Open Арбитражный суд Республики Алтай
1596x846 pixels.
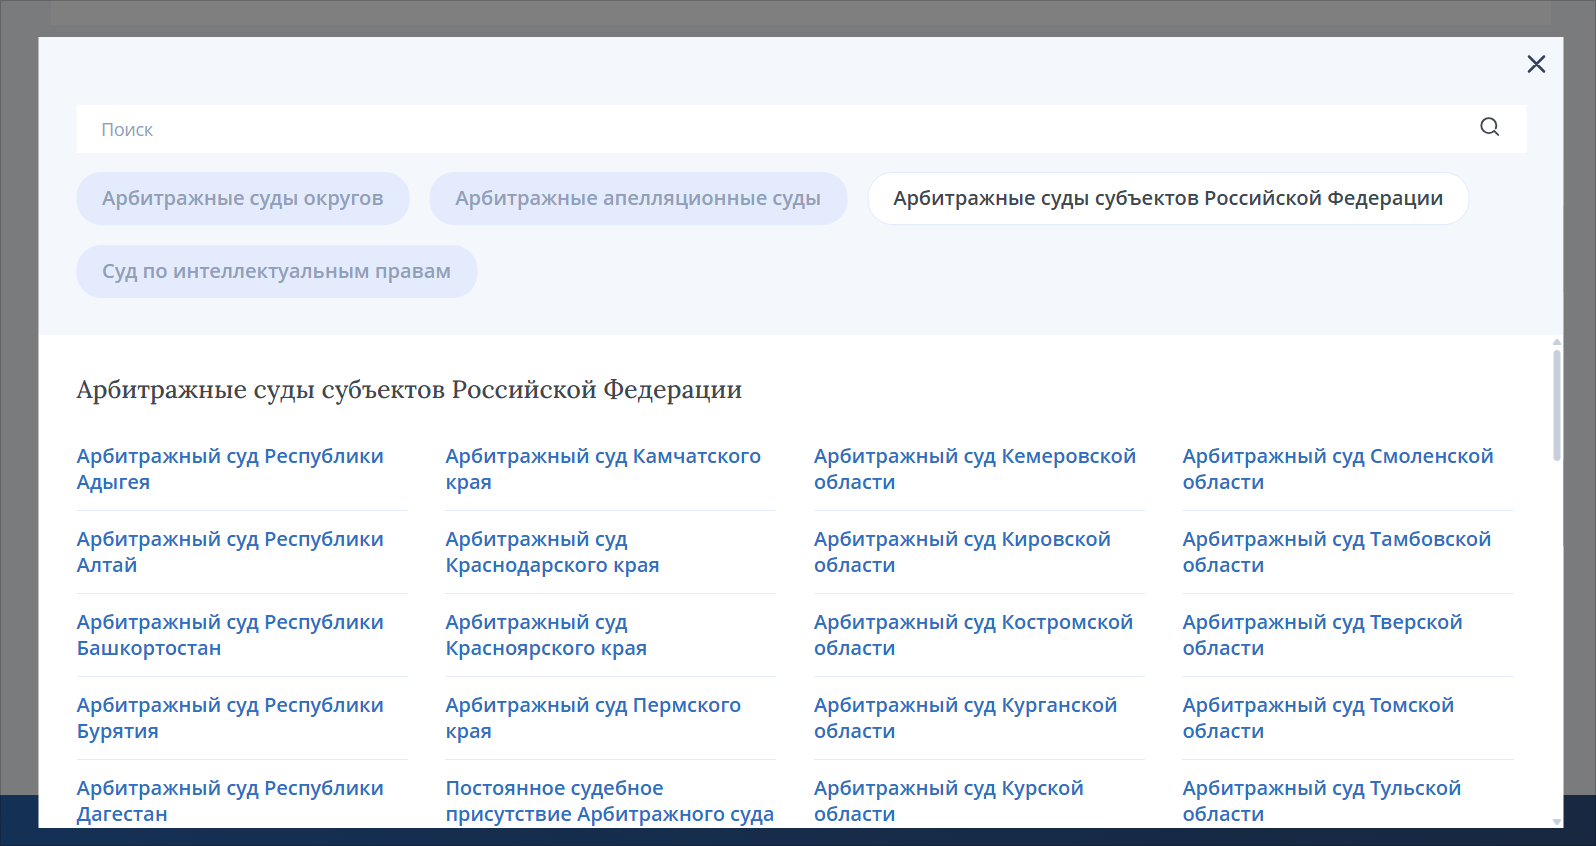click(230, 552)
